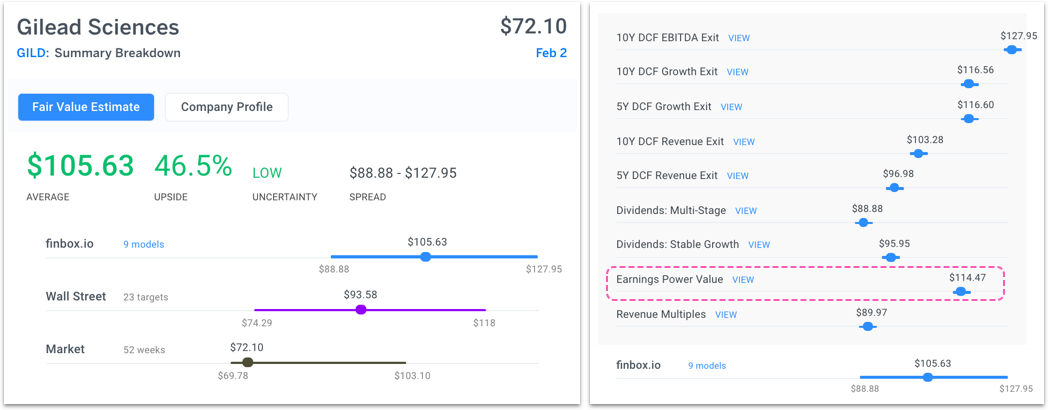Click the $103.28 Revenue Exit range marker
The image size is (1048, 410).
(918, 154)
